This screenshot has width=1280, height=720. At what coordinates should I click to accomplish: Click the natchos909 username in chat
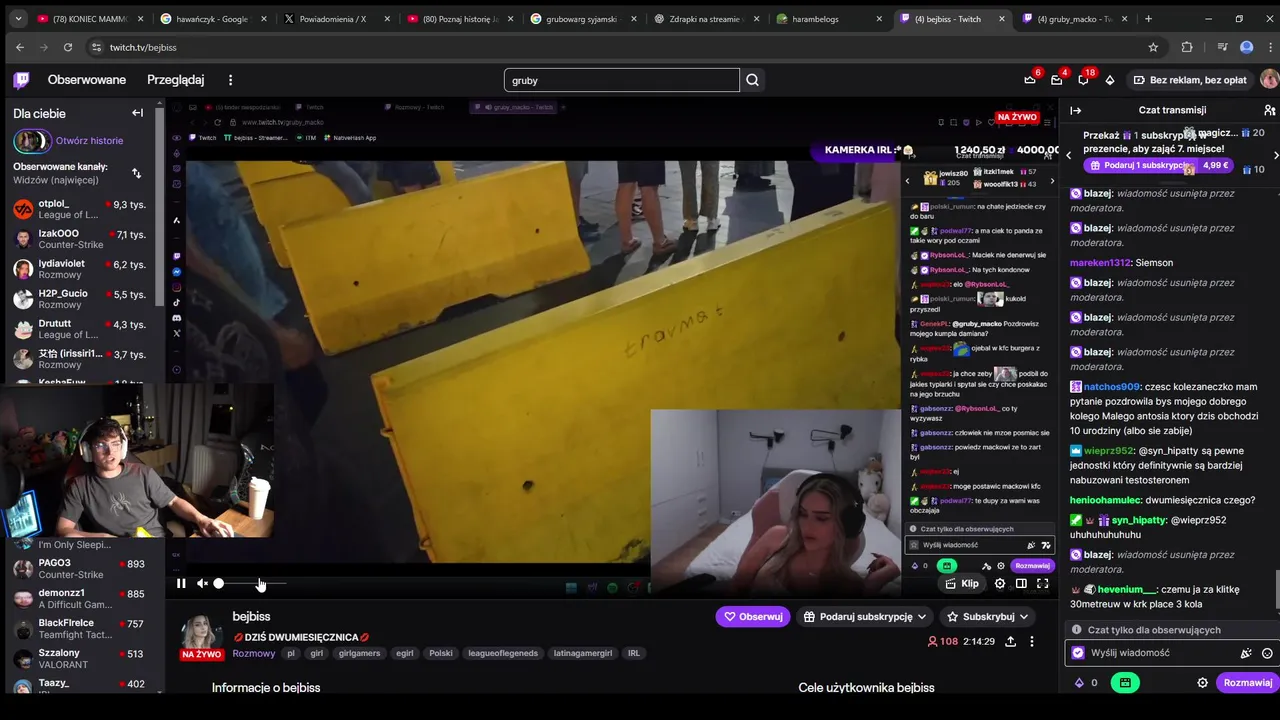(x=1111, y=386)
